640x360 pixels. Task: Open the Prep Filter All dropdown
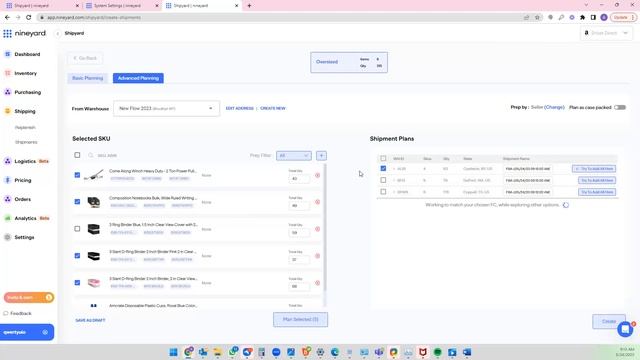point(294,156)
